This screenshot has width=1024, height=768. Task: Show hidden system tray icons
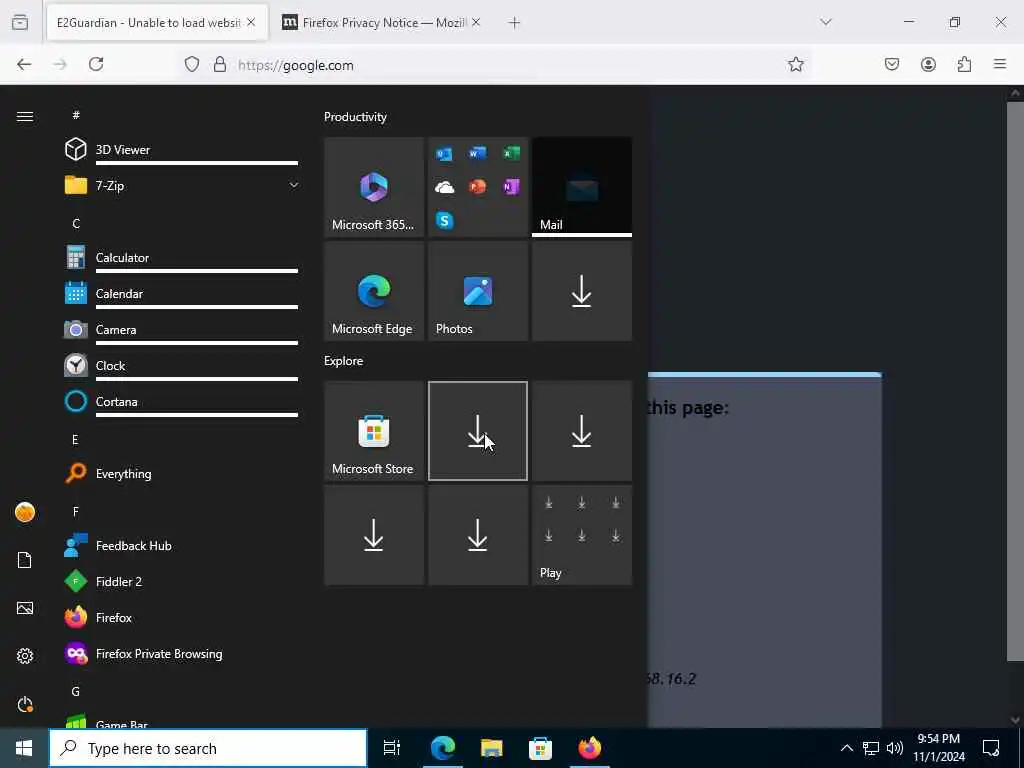tap(846, 748)
